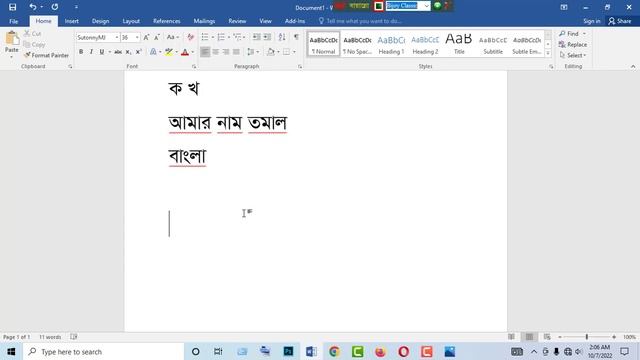Image resolution: width=640 pixels, height=360 pixels.
Task: Adjust the zoom slider handle
Action: coord(587,337)
